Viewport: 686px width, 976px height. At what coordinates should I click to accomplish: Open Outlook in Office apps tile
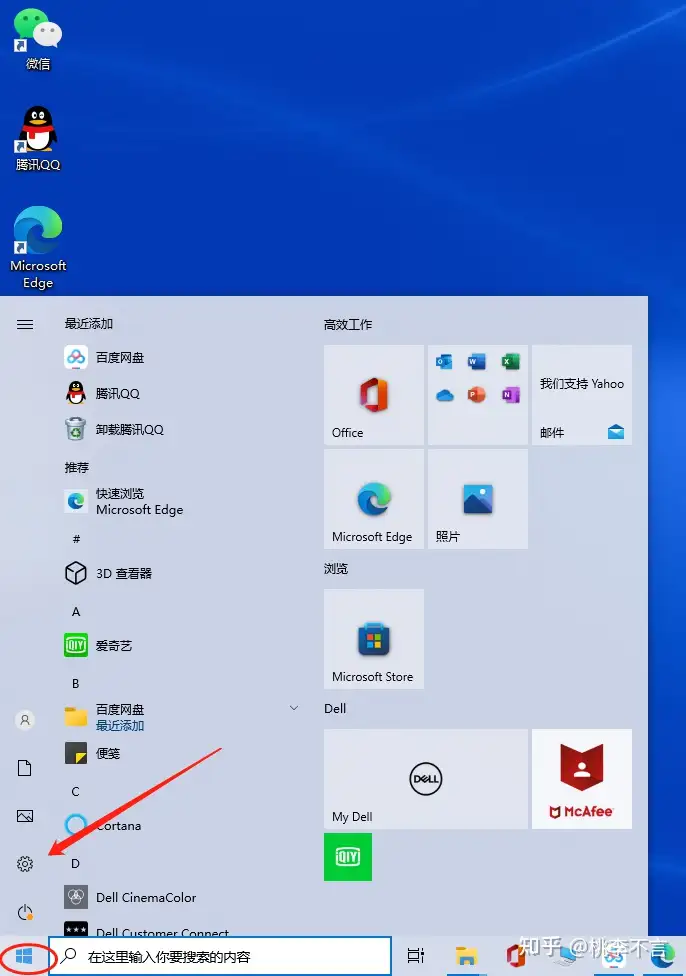click(444, 362)
